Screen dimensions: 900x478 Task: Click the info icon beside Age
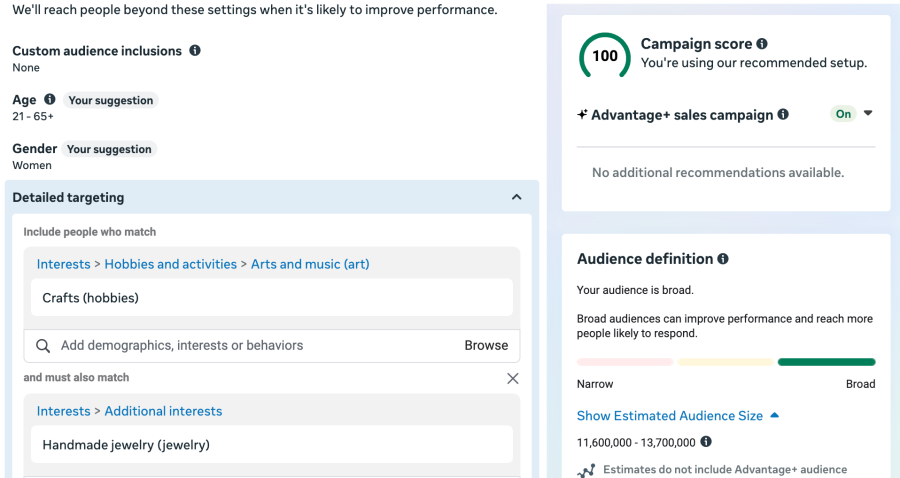[50, 100]
